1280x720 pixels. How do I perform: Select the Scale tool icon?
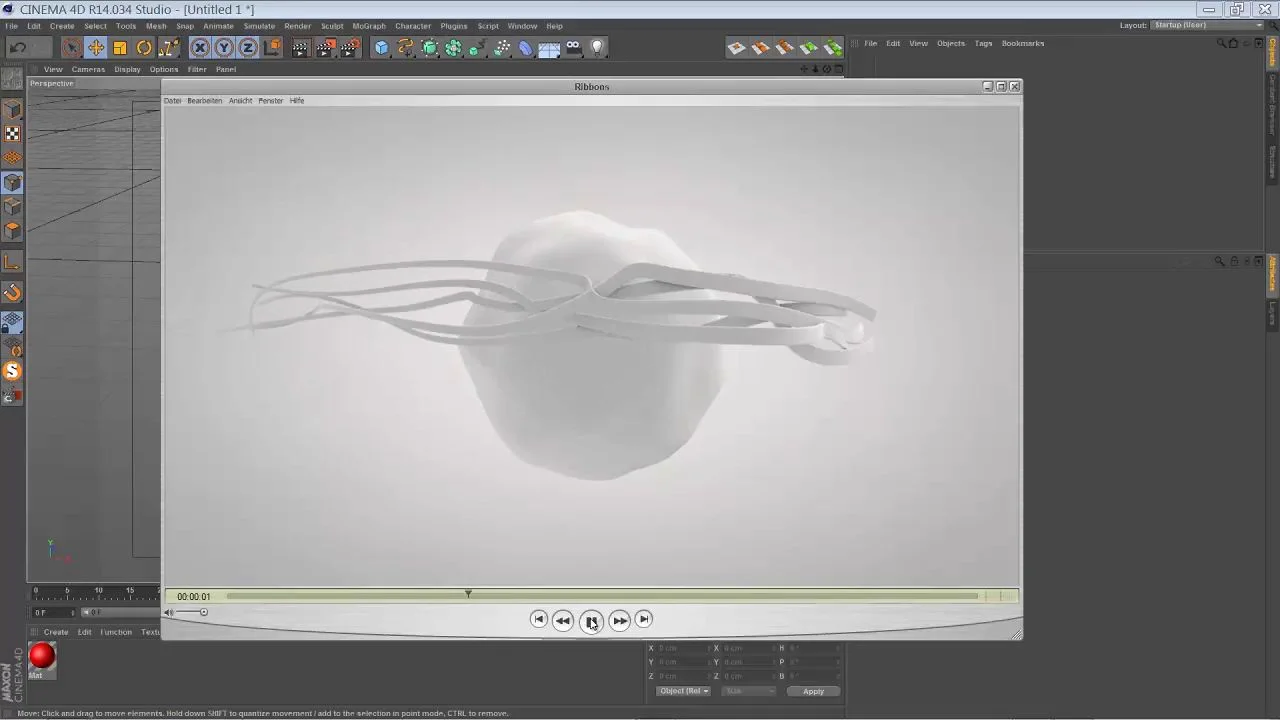[x=120, y=47]
